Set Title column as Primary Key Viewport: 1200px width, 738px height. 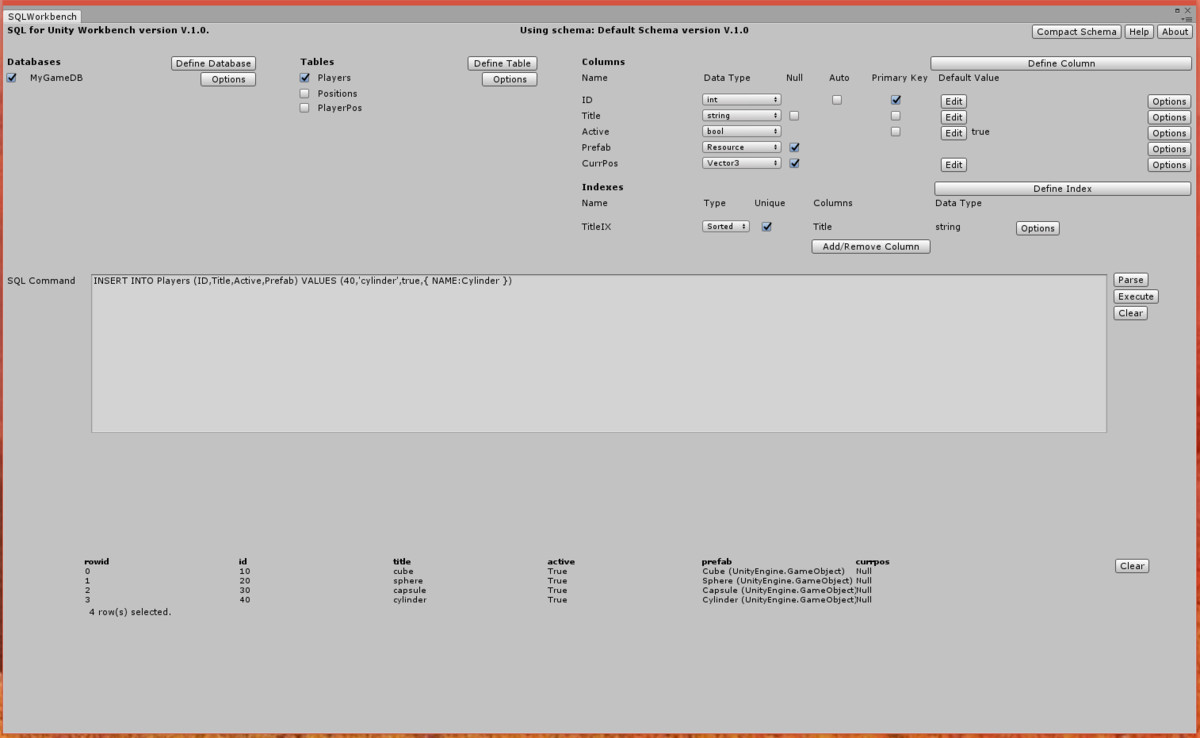(896, 116)
